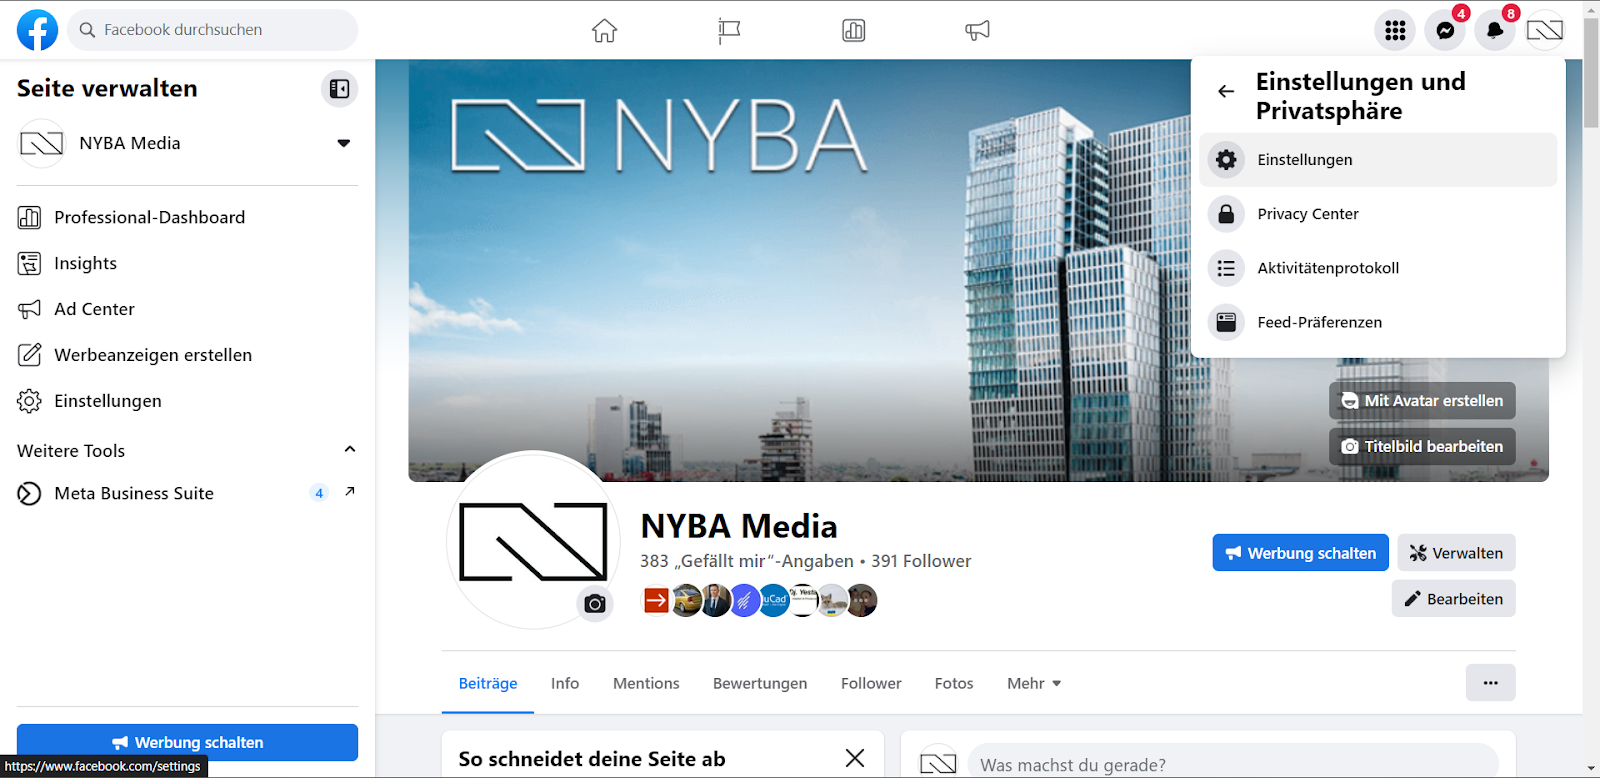Image resolution: width=1600 pixels, height=778 pixels.
Task: Open the Professional Dashboard top bar icon
Action: [854, 31]
